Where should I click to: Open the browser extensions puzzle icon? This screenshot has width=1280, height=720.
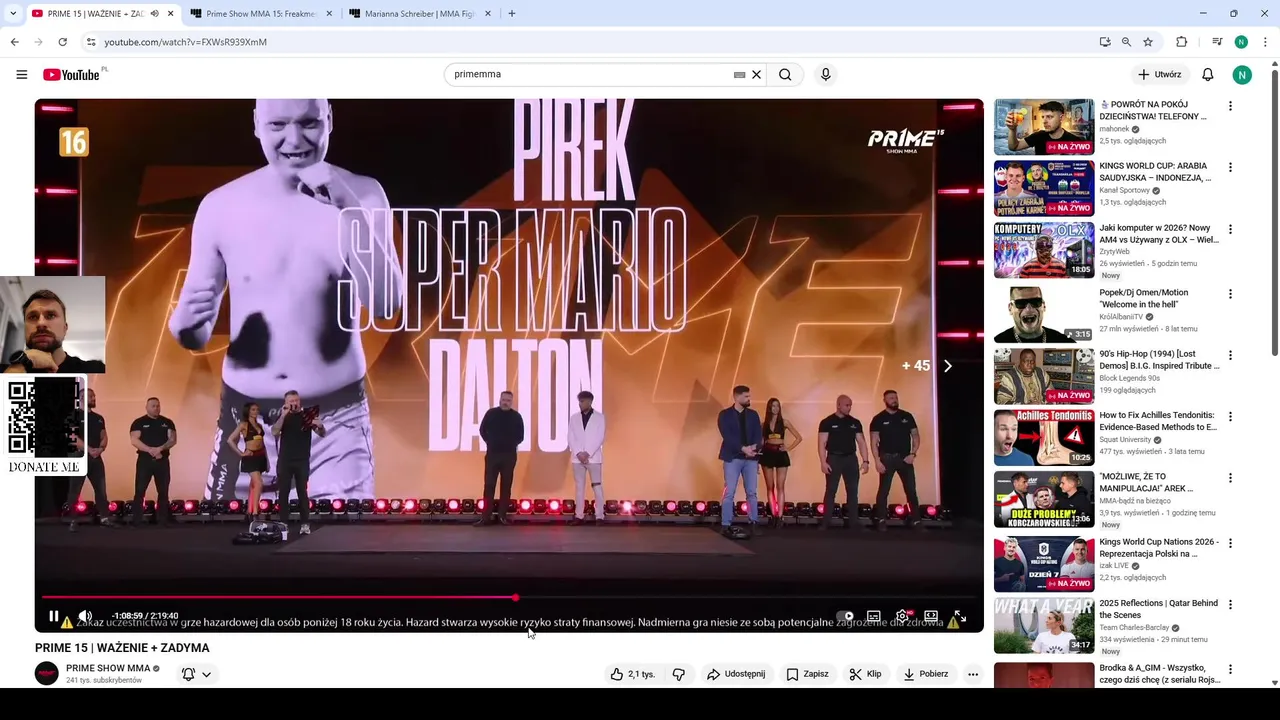pos(1181,42)
